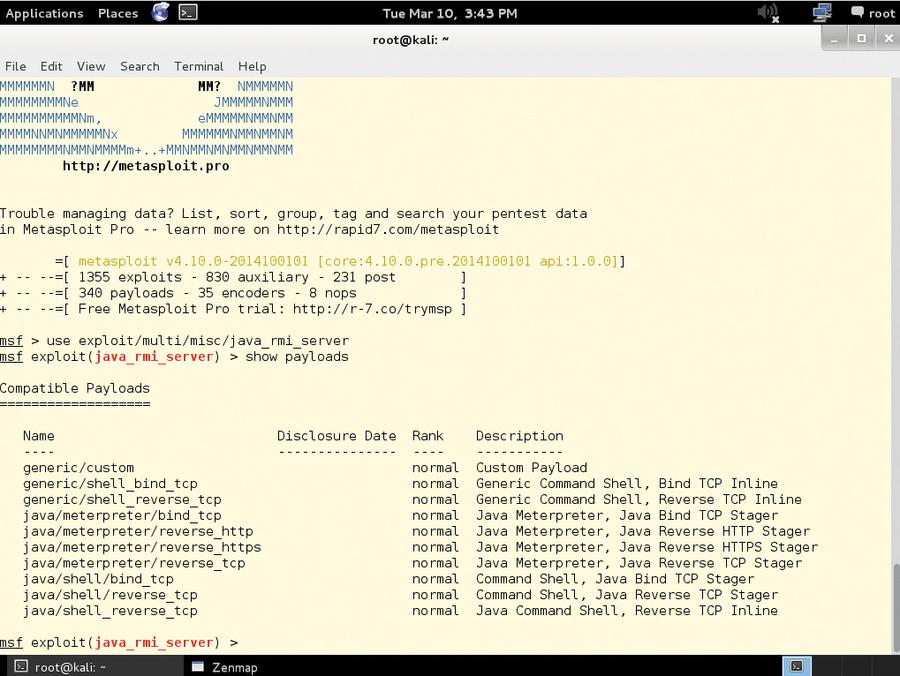Click the terminal vertical scrollbar thumb
This screenshot has height=676, width=900.
click(895, 607)
